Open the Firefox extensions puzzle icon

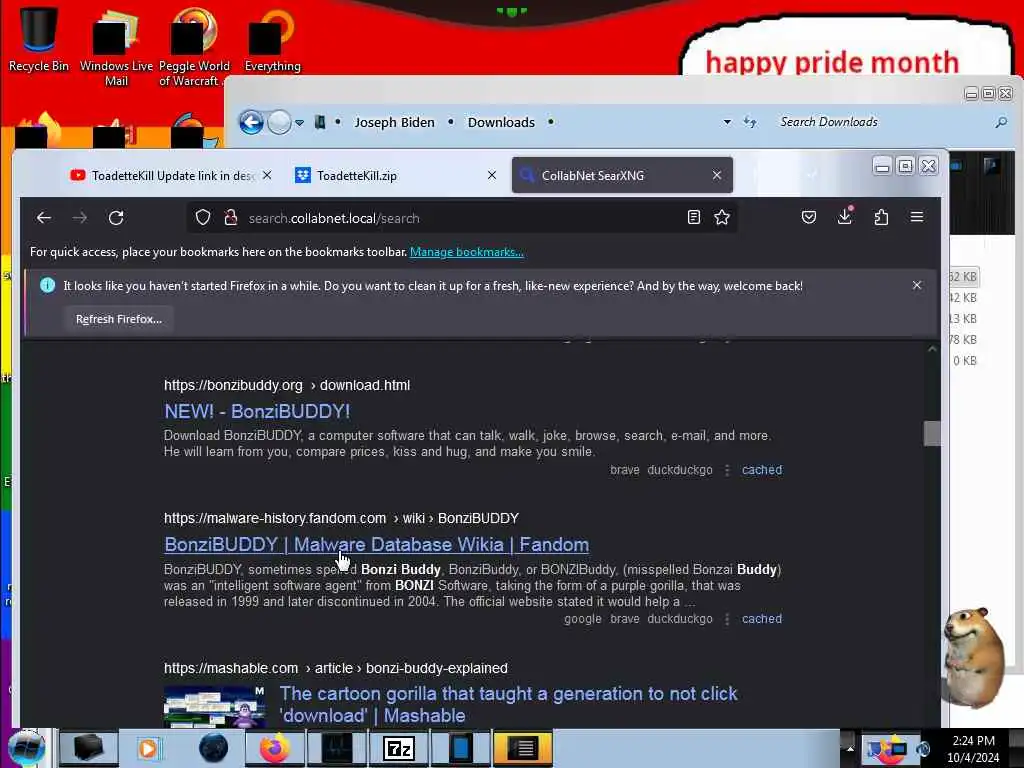881,217
